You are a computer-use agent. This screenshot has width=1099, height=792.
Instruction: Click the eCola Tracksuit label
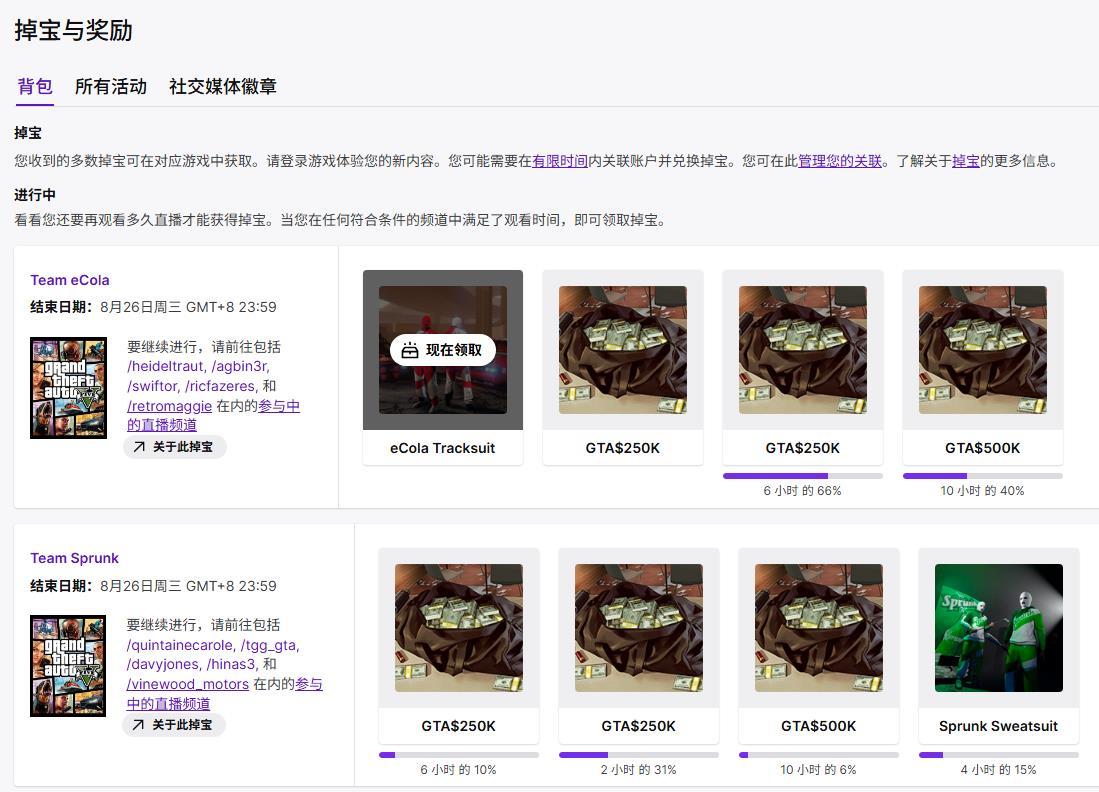tap(443, 448)
